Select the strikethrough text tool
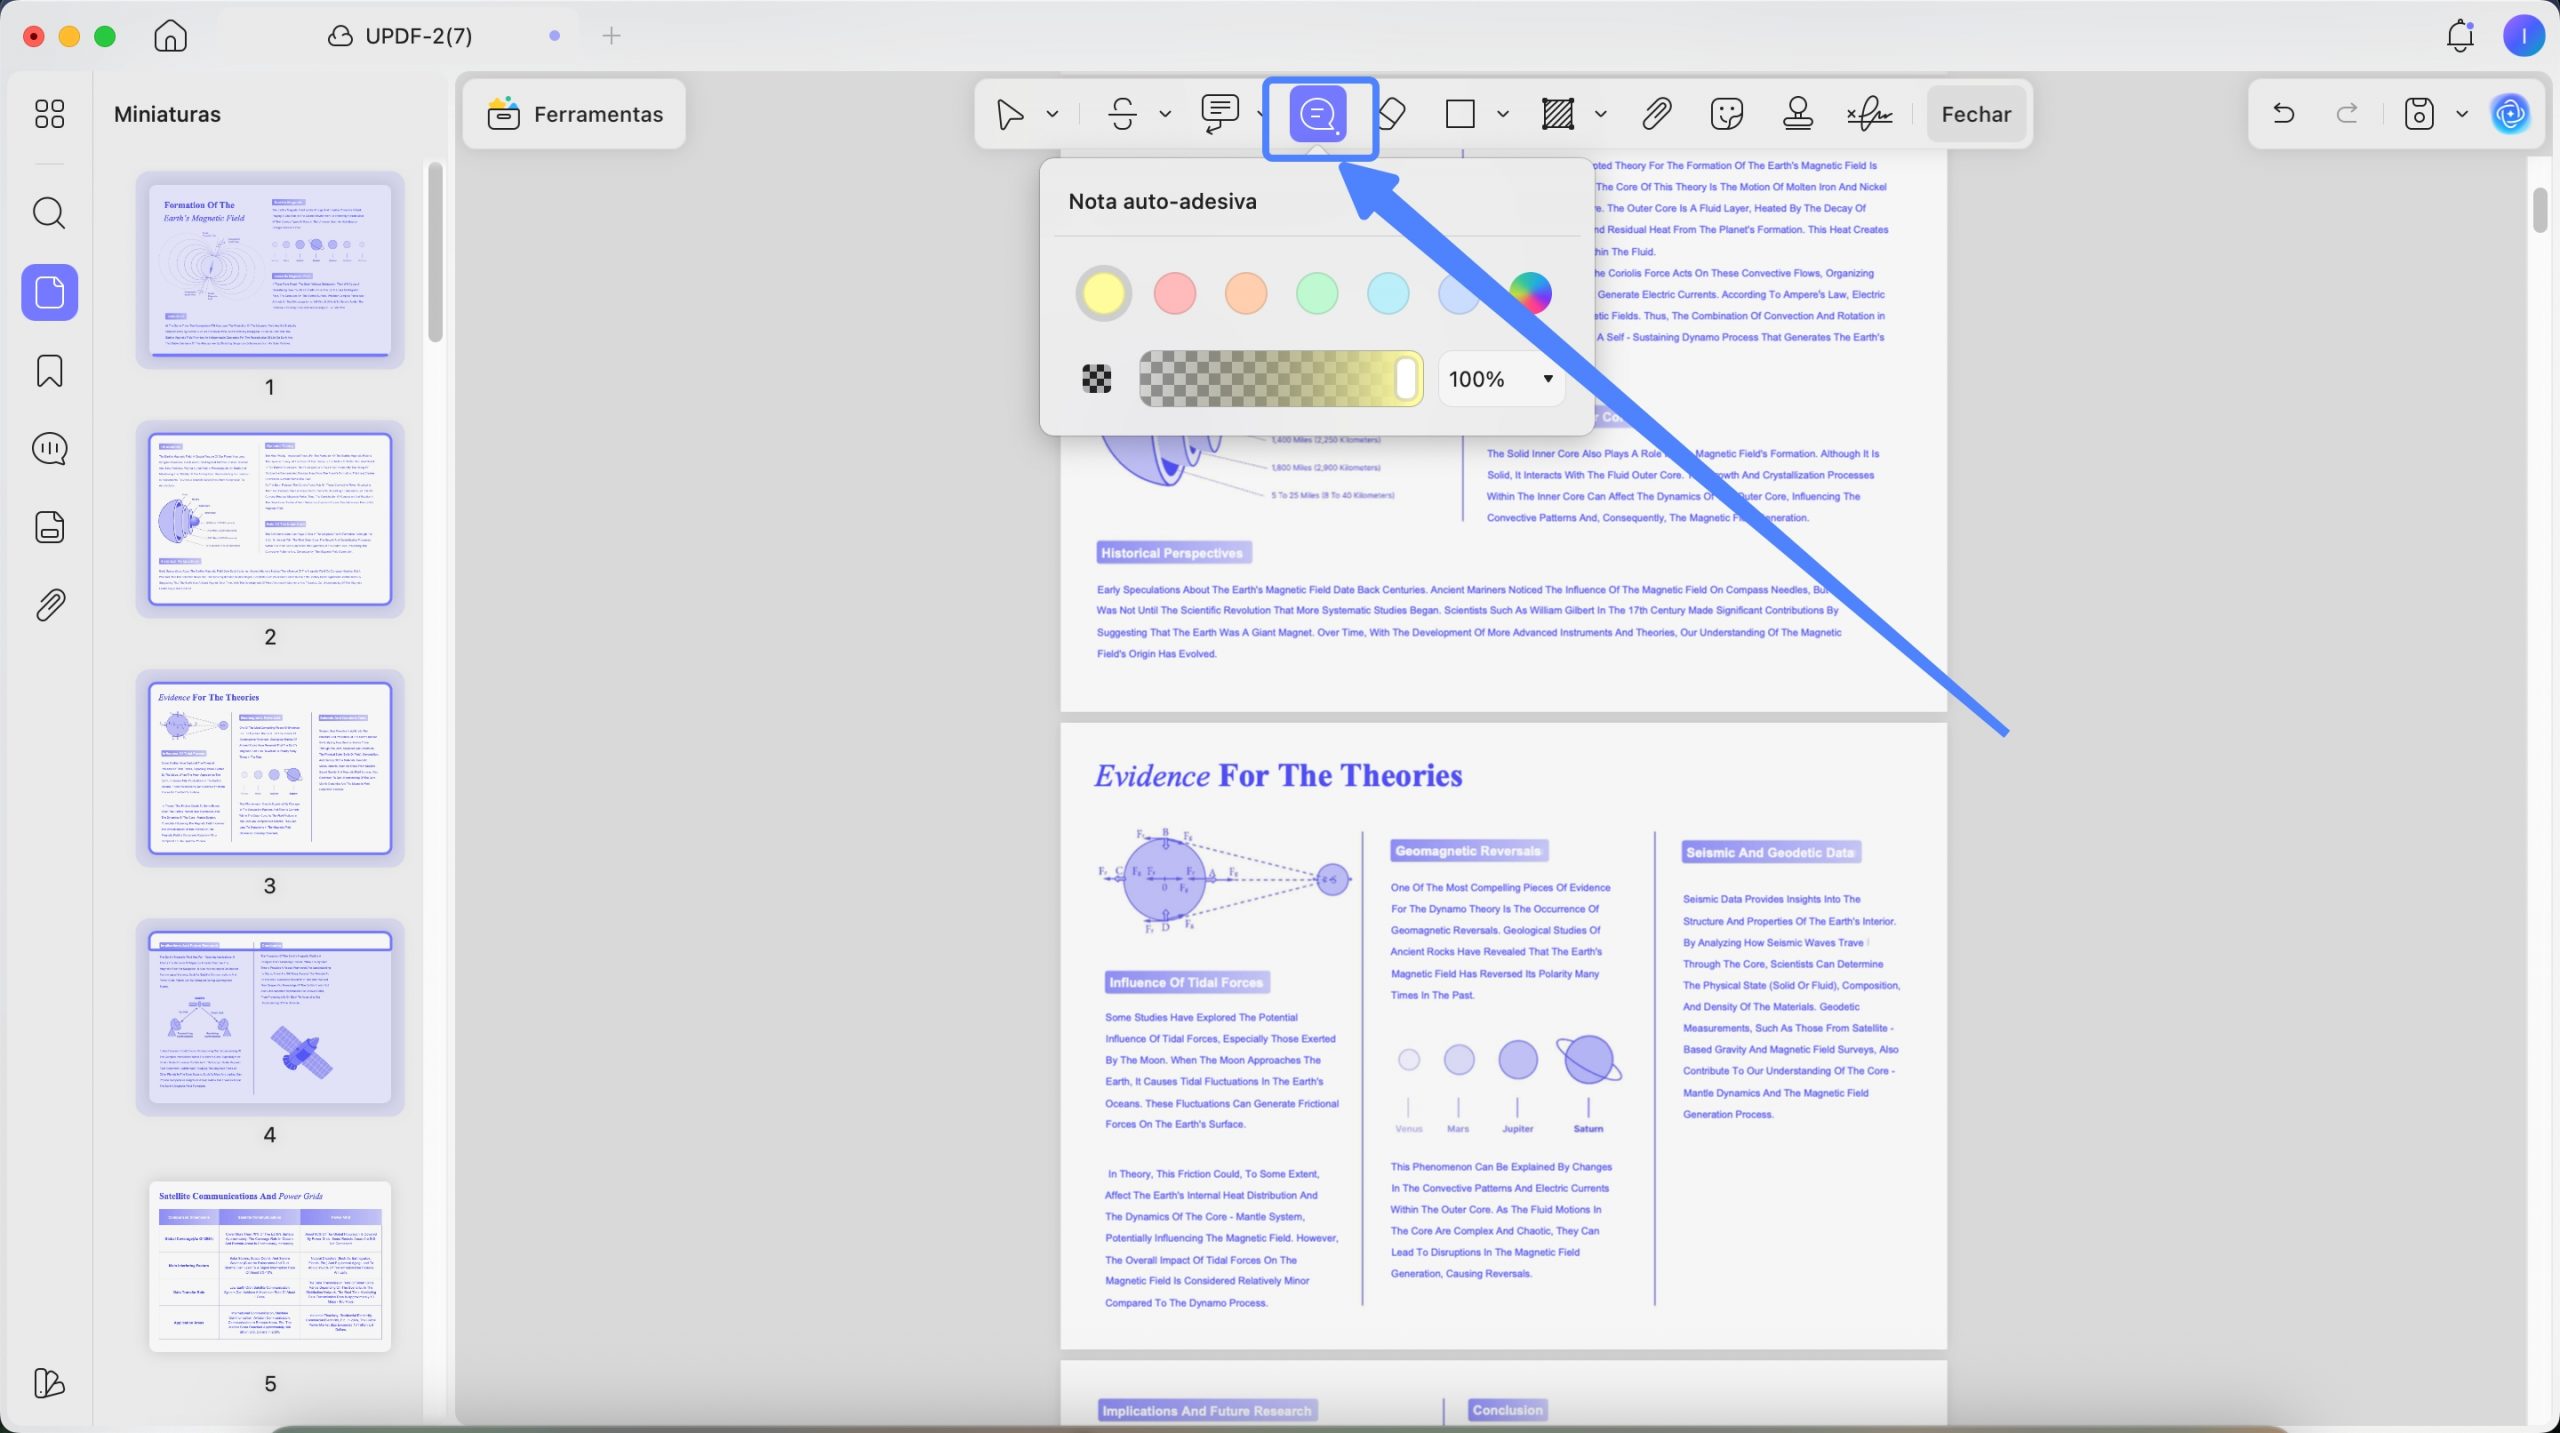The image size is (2560, 1433). pyautogui.click(x=1123, y=114)
